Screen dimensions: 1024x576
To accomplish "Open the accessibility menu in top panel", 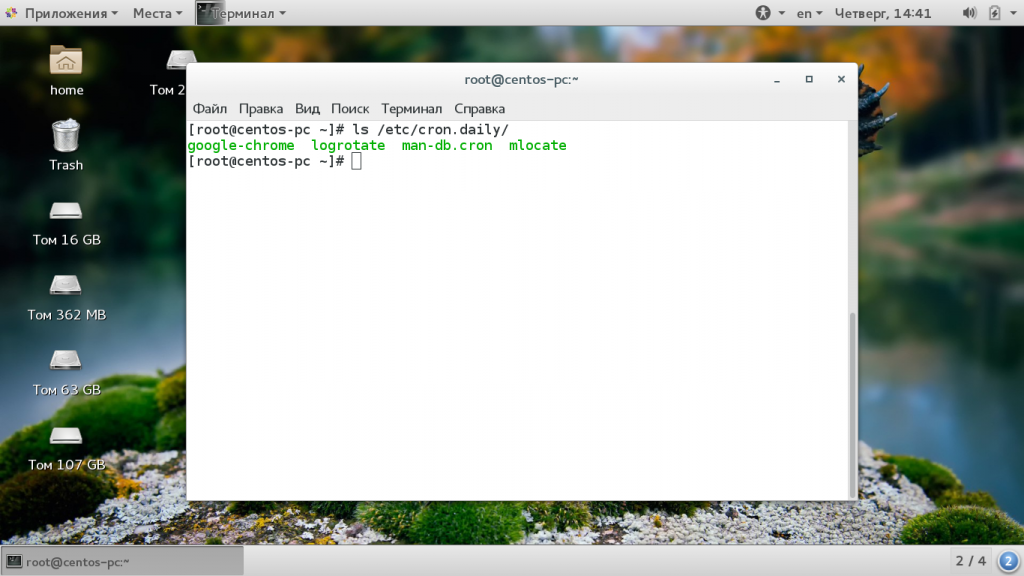I will 767,13.
